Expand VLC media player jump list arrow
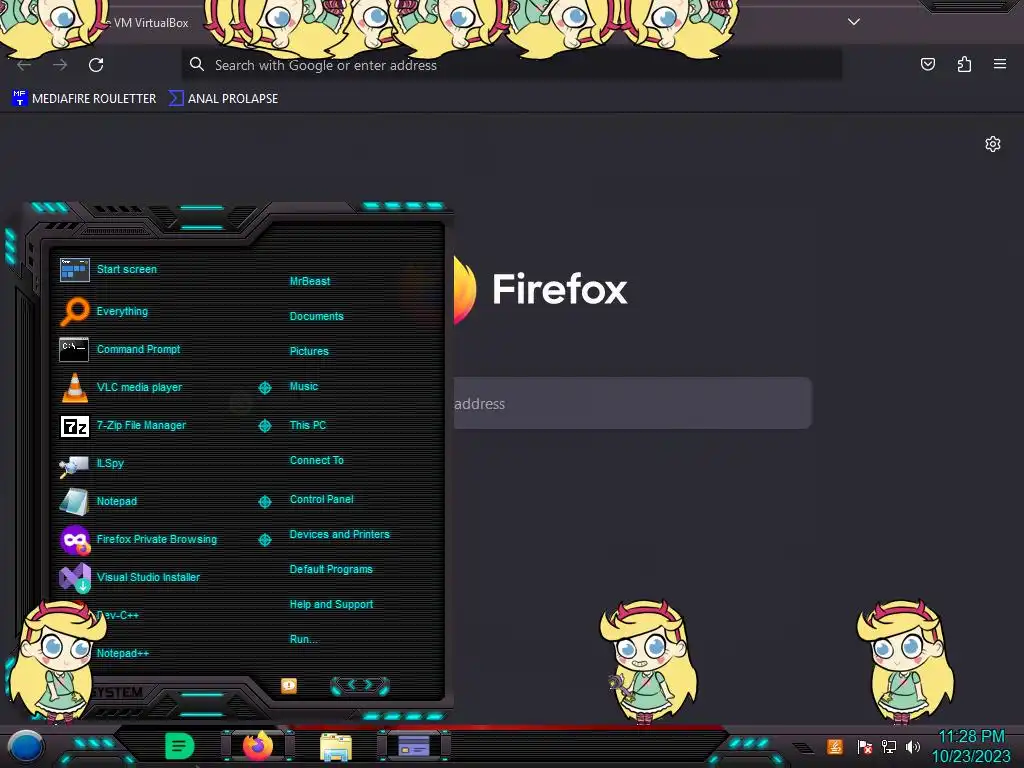 264,388
